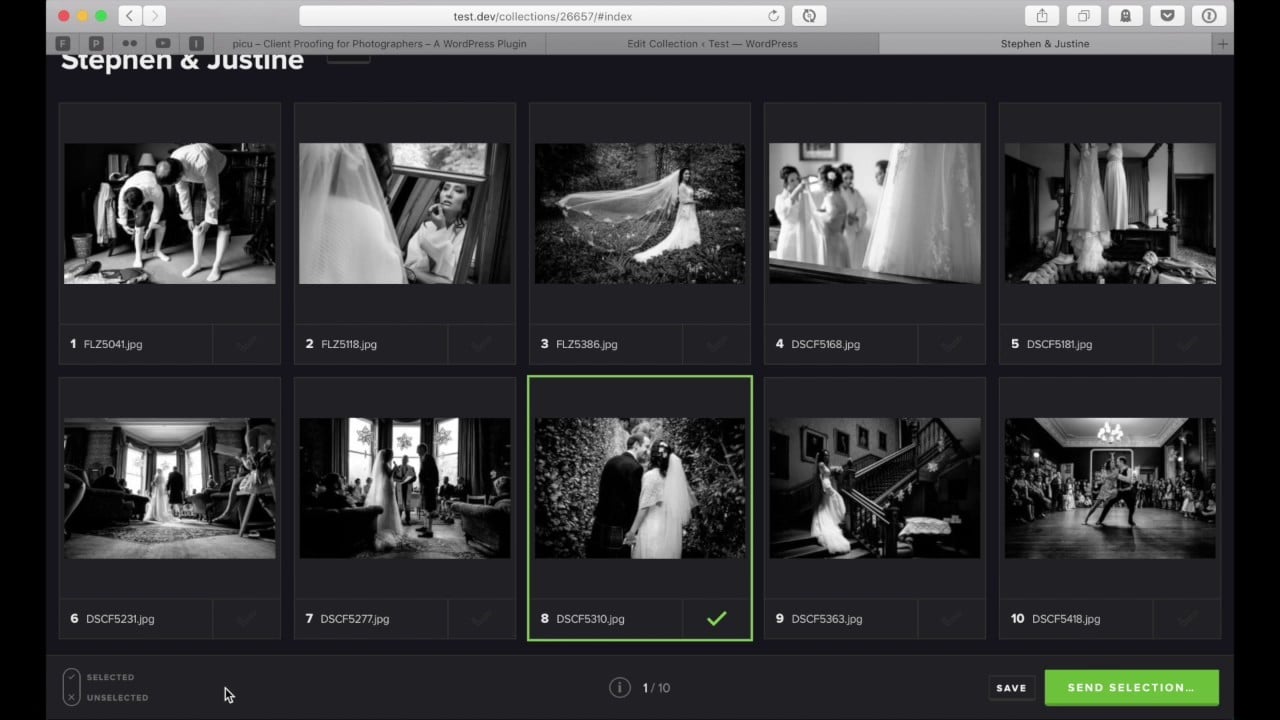Select image 1 FLZ5041.jpg with its checkmark

coord(246,344)
